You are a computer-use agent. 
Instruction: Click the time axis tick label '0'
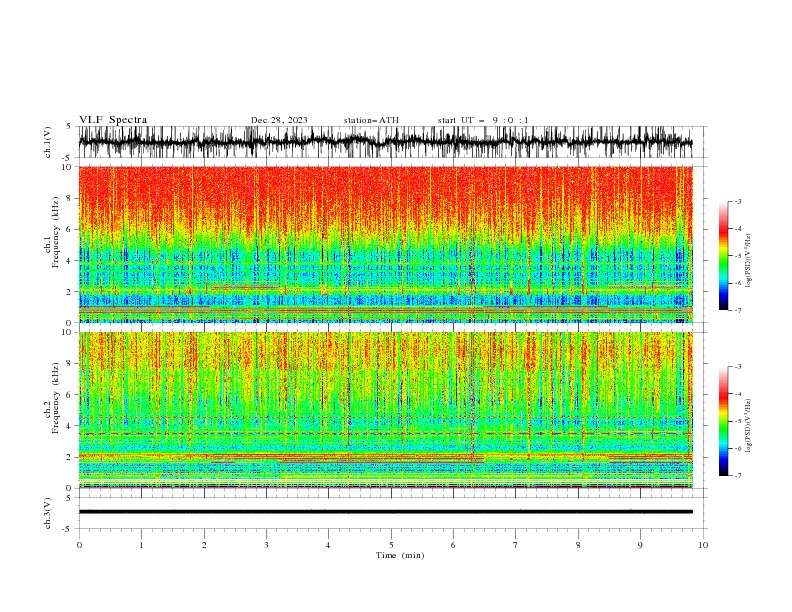pos(79,545)
